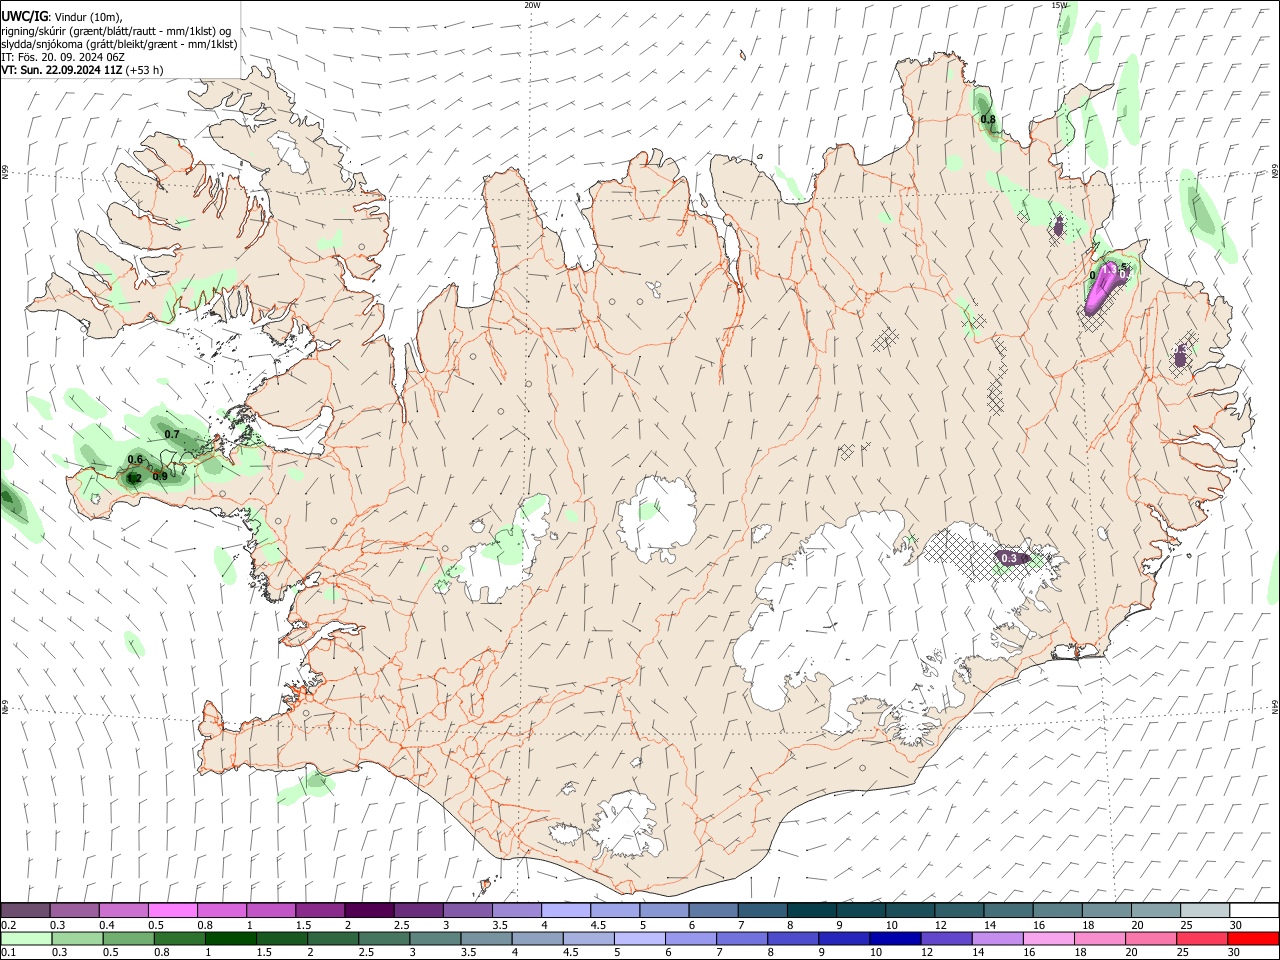Pick the bottom legend swatch between 3 and 3.5
1280x960 pixels.
435,938
